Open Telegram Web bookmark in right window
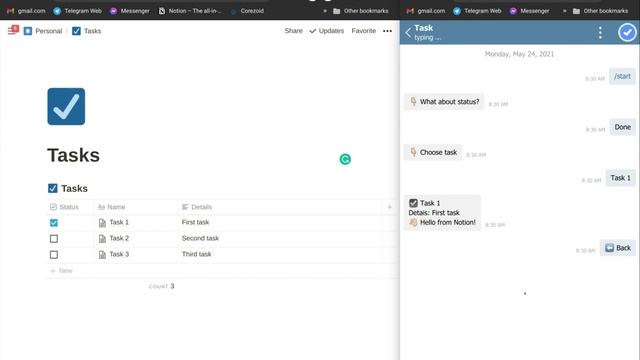 477,11
